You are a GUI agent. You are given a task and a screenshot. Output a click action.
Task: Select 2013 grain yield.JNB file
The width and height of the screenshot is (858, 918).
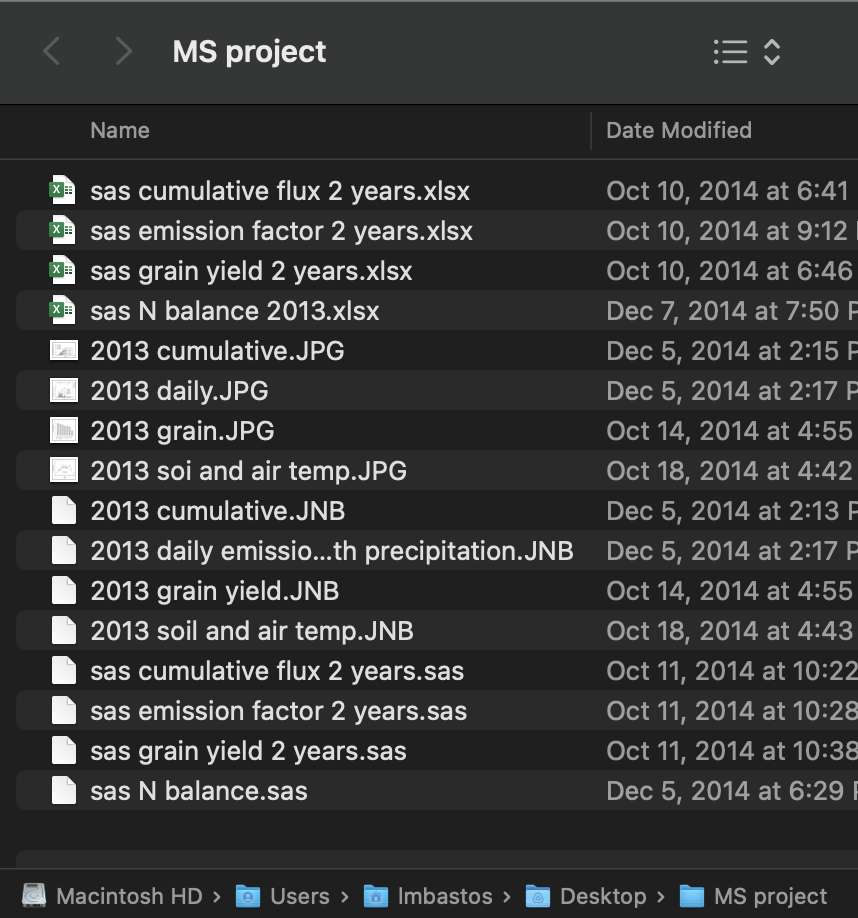coord(214,591)
